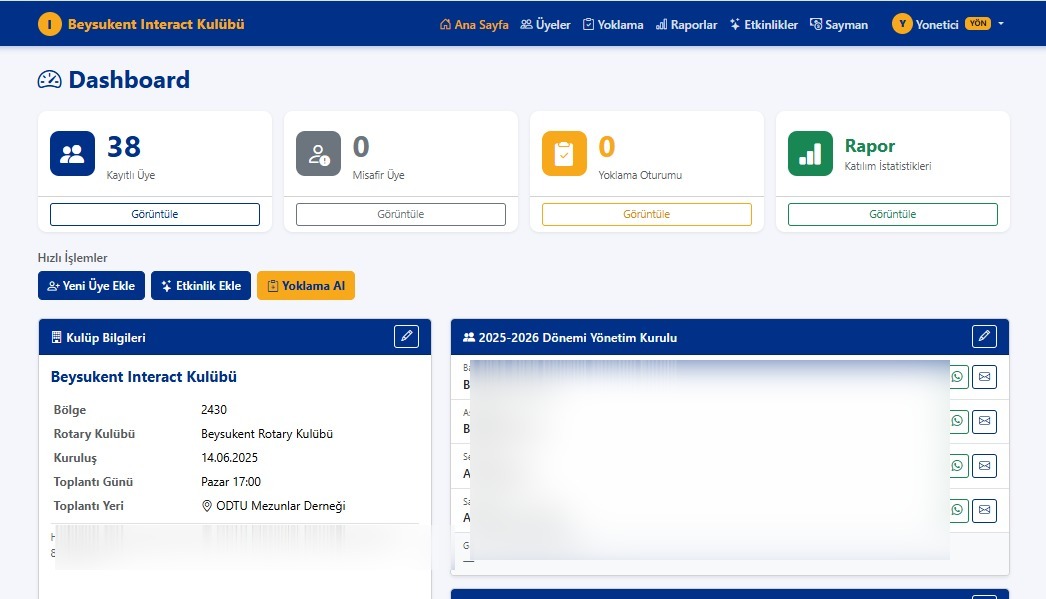Click email envelope icon in first board member row
Viewport: 1046px width, 599px height.
(984, 377)
